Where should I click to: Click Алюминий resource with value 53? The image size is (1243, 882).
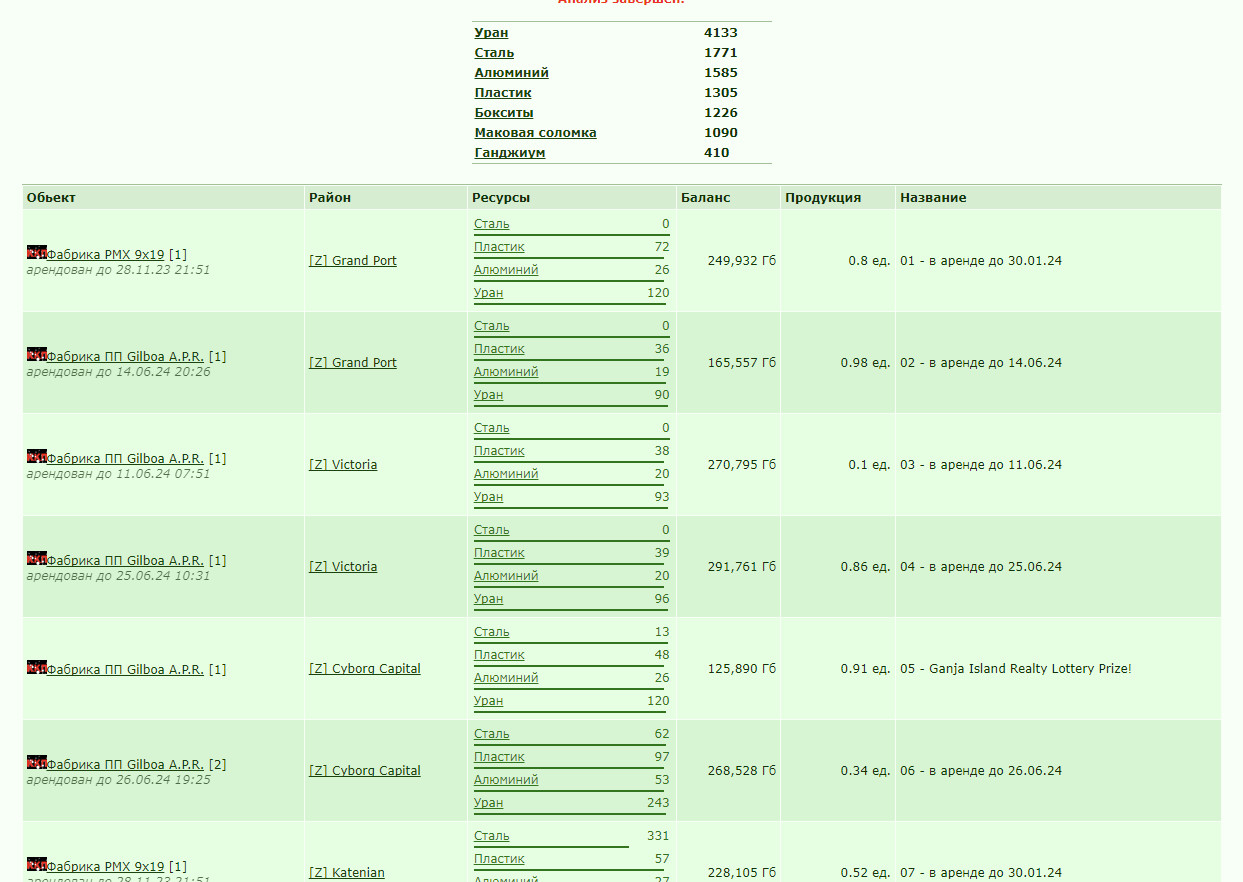coord(506,780)
